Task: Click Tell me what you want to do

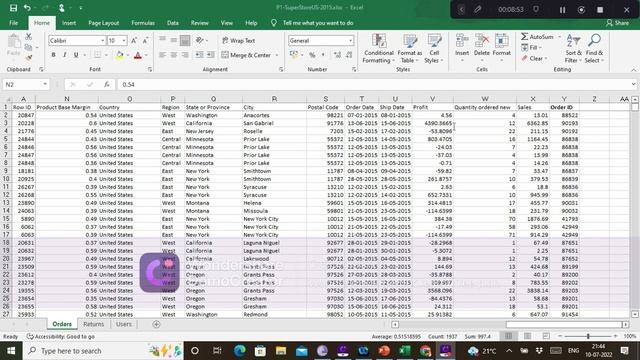Action: [318, 23]
